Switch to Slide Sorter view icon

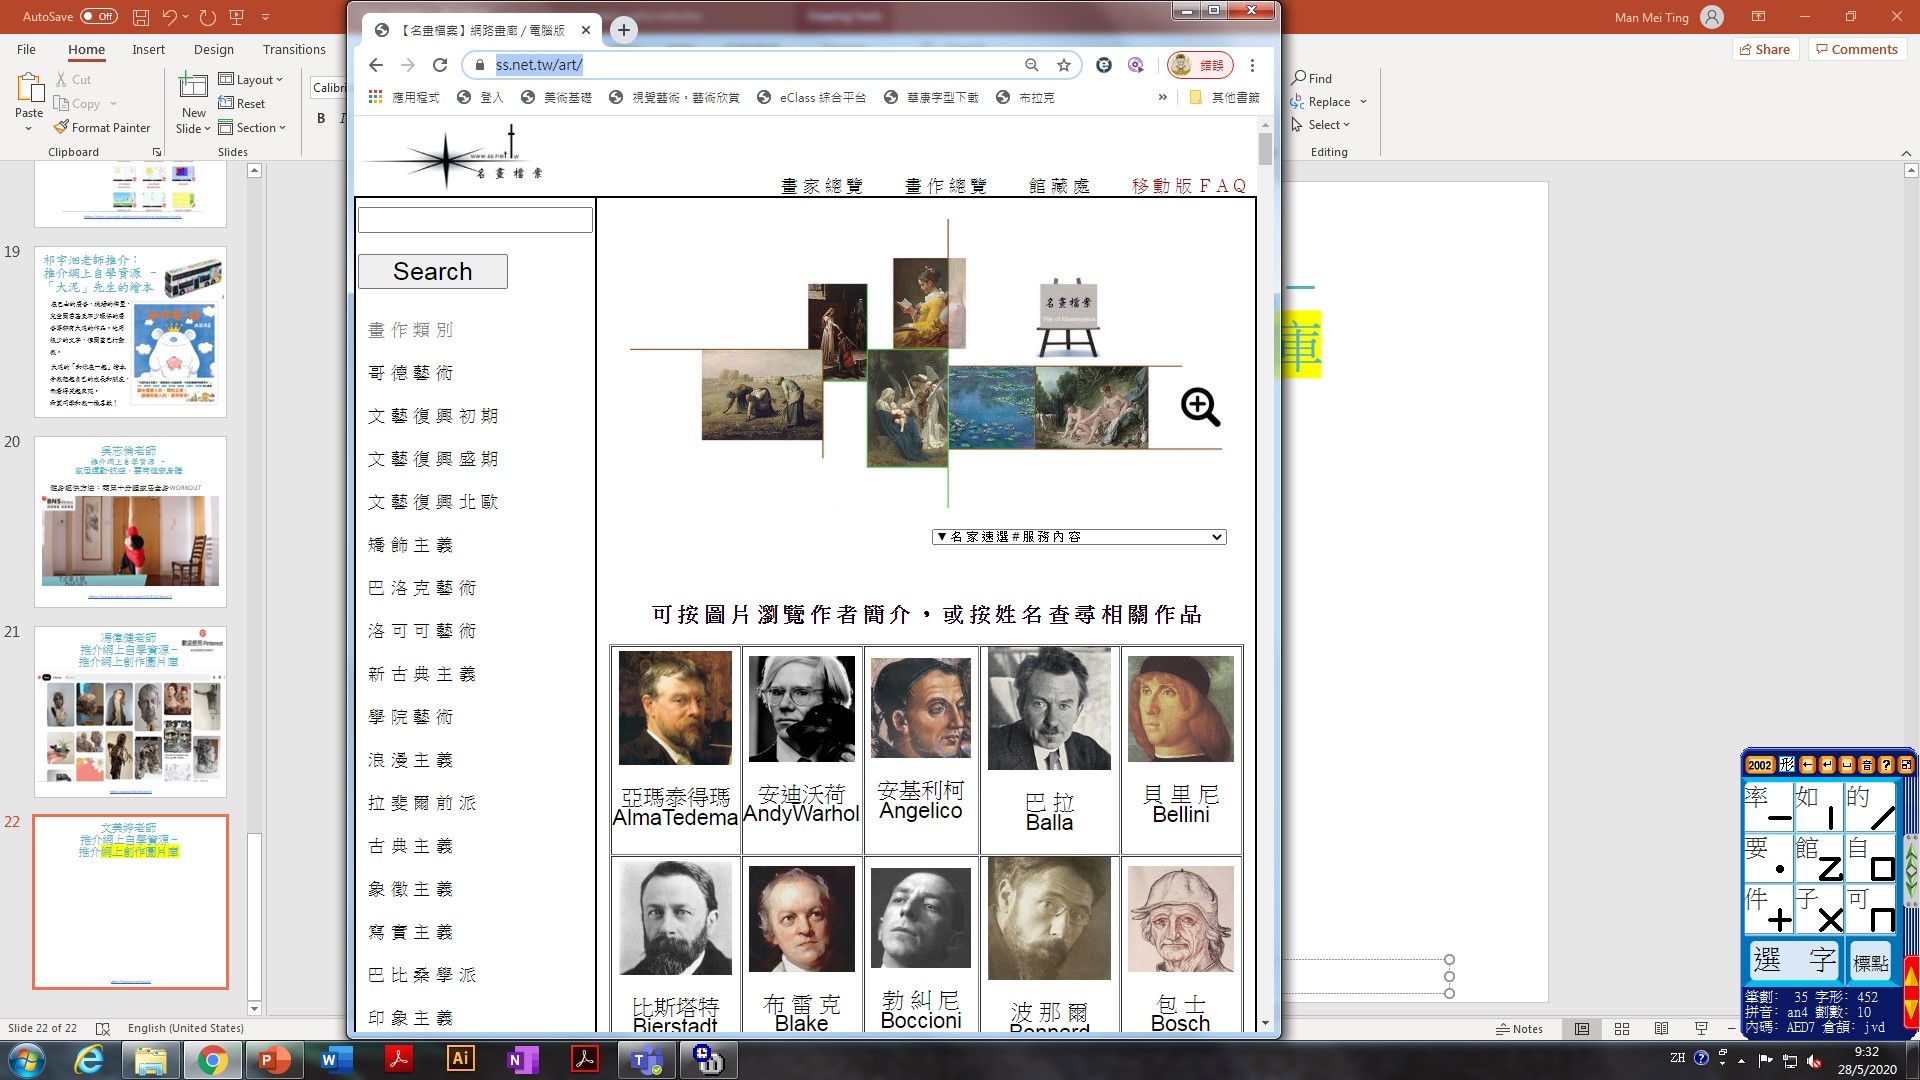[x=1622, y=1029]
